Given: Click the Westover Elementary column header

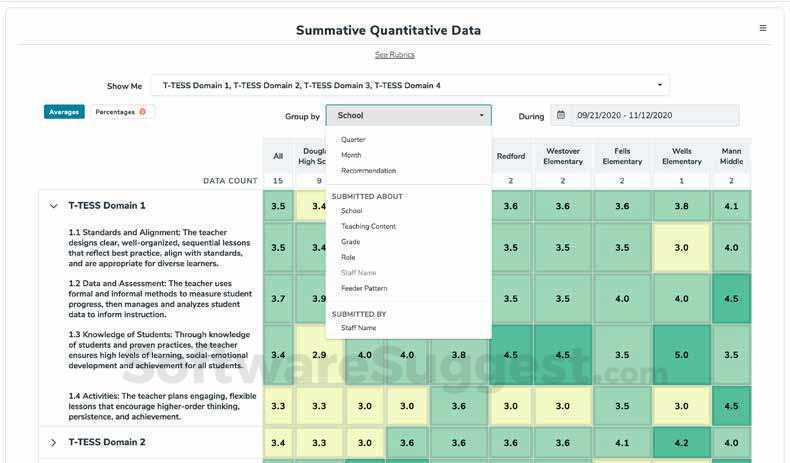Looking at the screenshot, I should click(563, 156).
